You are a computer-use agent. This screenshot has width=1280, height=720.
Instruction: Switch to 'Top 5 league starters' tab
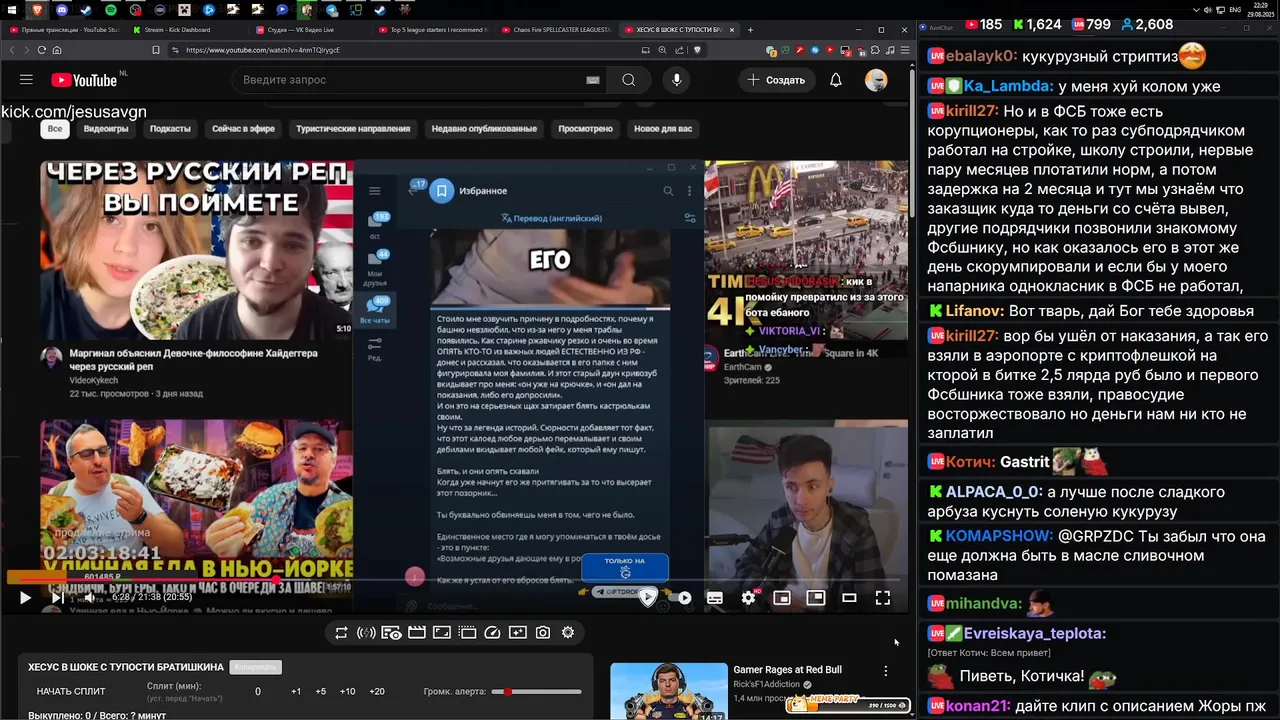tap(432, 30)
